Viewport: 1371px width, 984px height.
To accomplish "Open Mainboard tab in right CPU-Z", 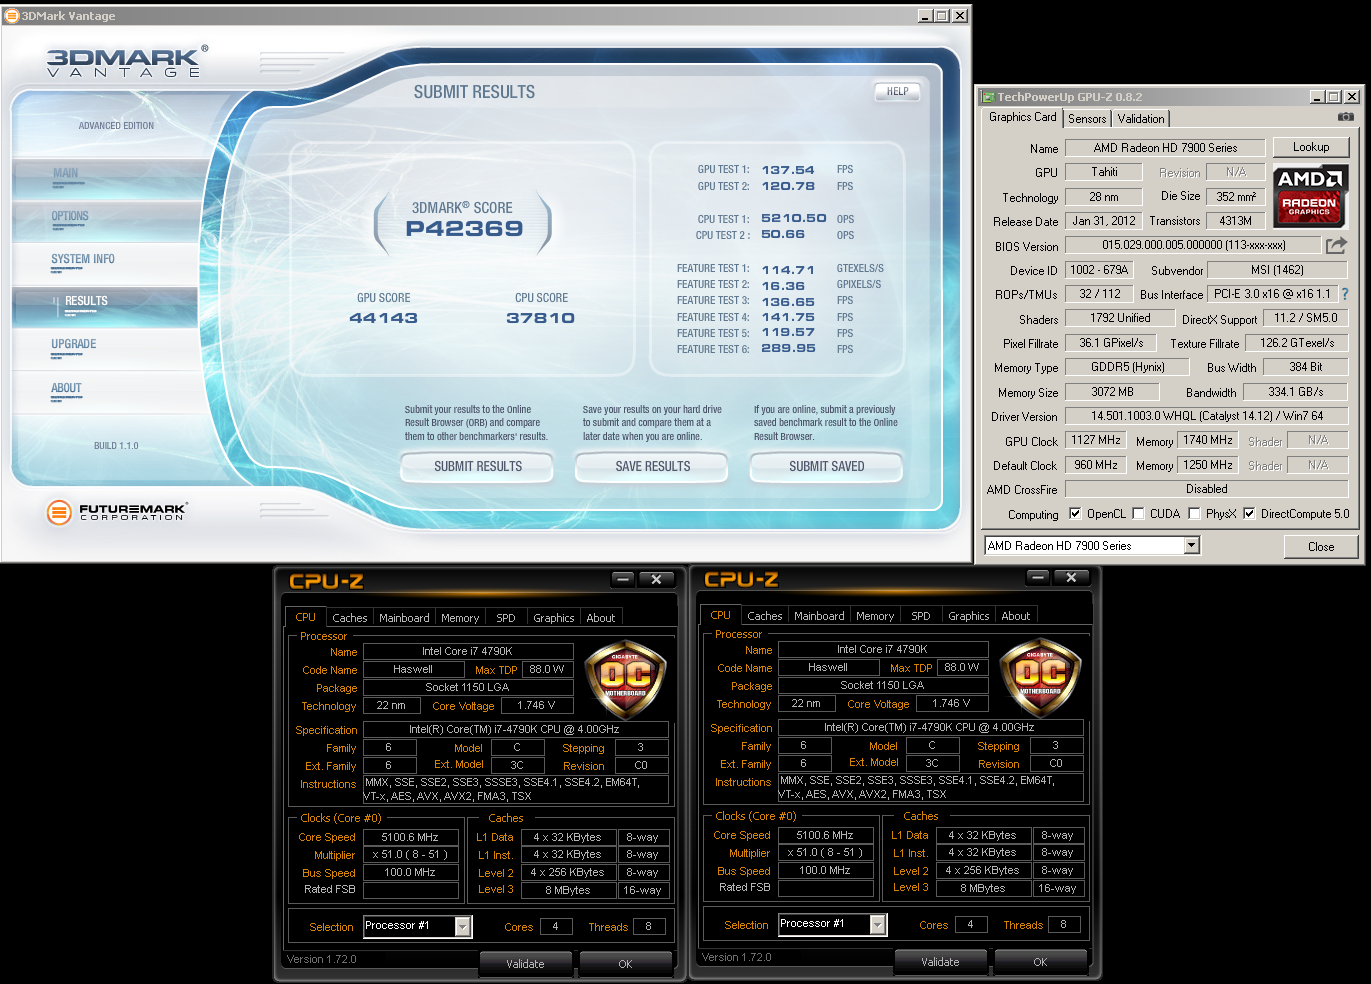I will tap(819, 616).
